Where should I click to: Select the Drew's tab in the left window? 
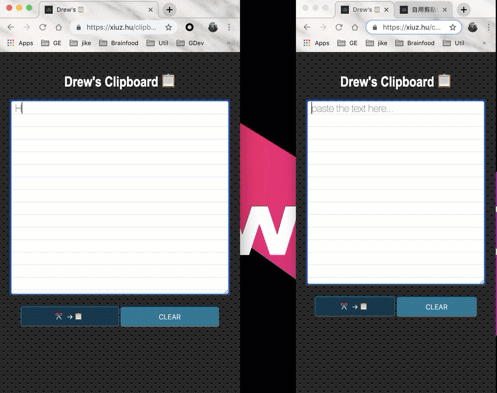tap(98, 10)
